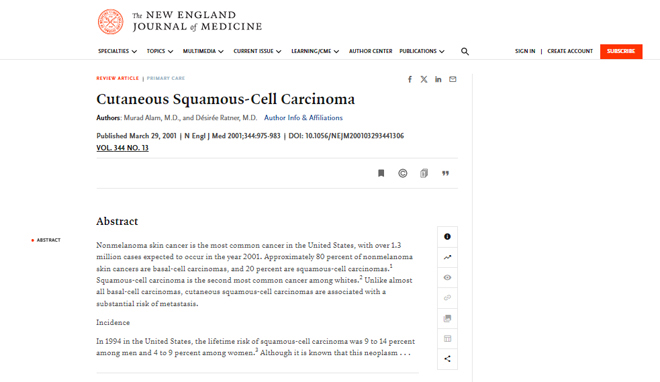Open Vol. 344 No. 13 issue link
660x382 pixels.
[122, 148]
